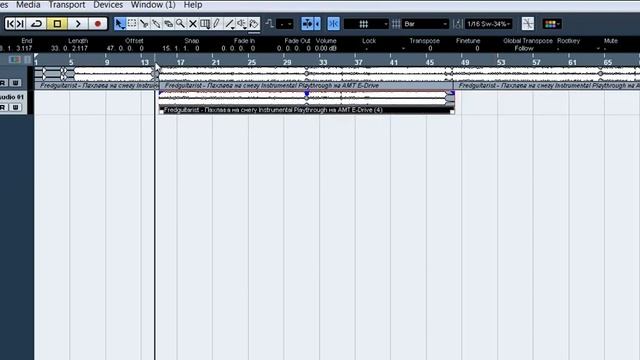The image size is (640, 360).
Task: Select the Line tool
Action: pos(230,24)
